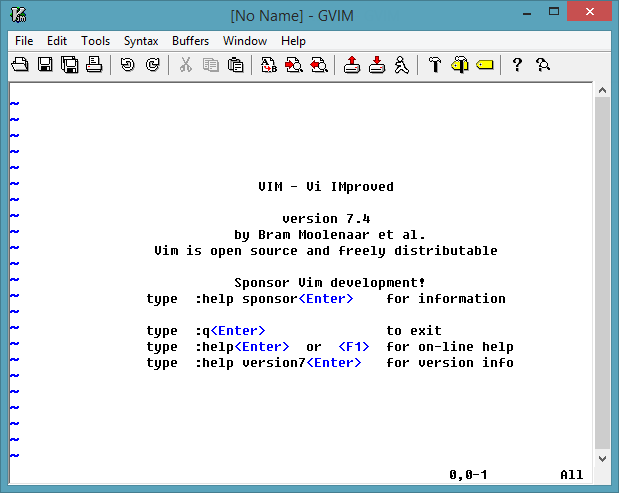Click the scrollbar up arrow
Image resolution: width=619 pixels, height=493 pixels.
pyautogui.click(x=602, y=90)
